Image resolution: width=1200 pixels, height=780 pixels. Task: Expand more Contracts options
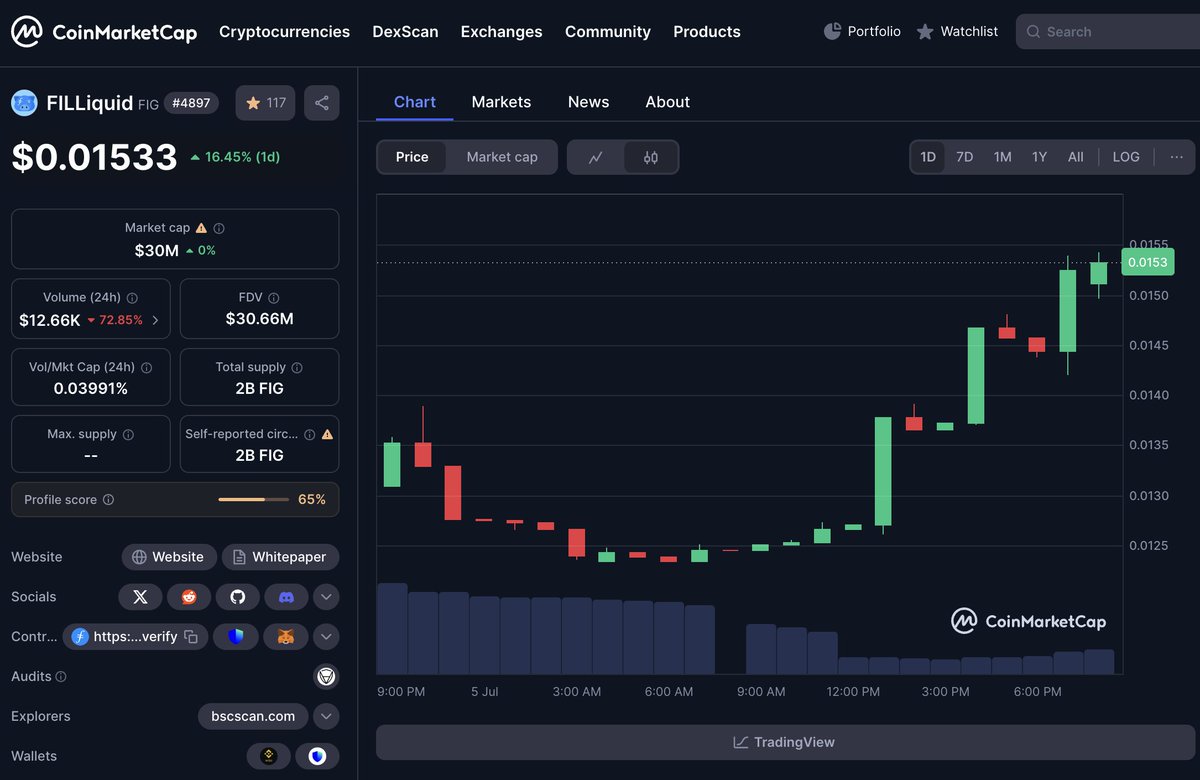326,636
